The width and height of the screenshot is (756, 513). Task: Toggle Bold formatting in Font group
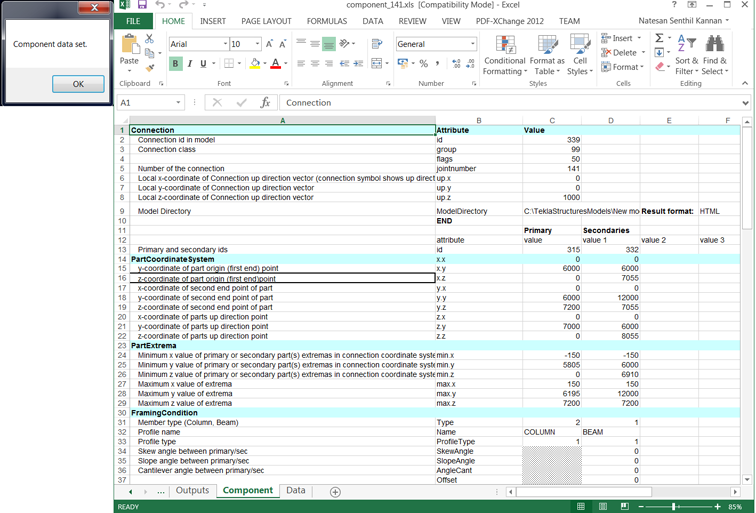click(x=175, y=64)
